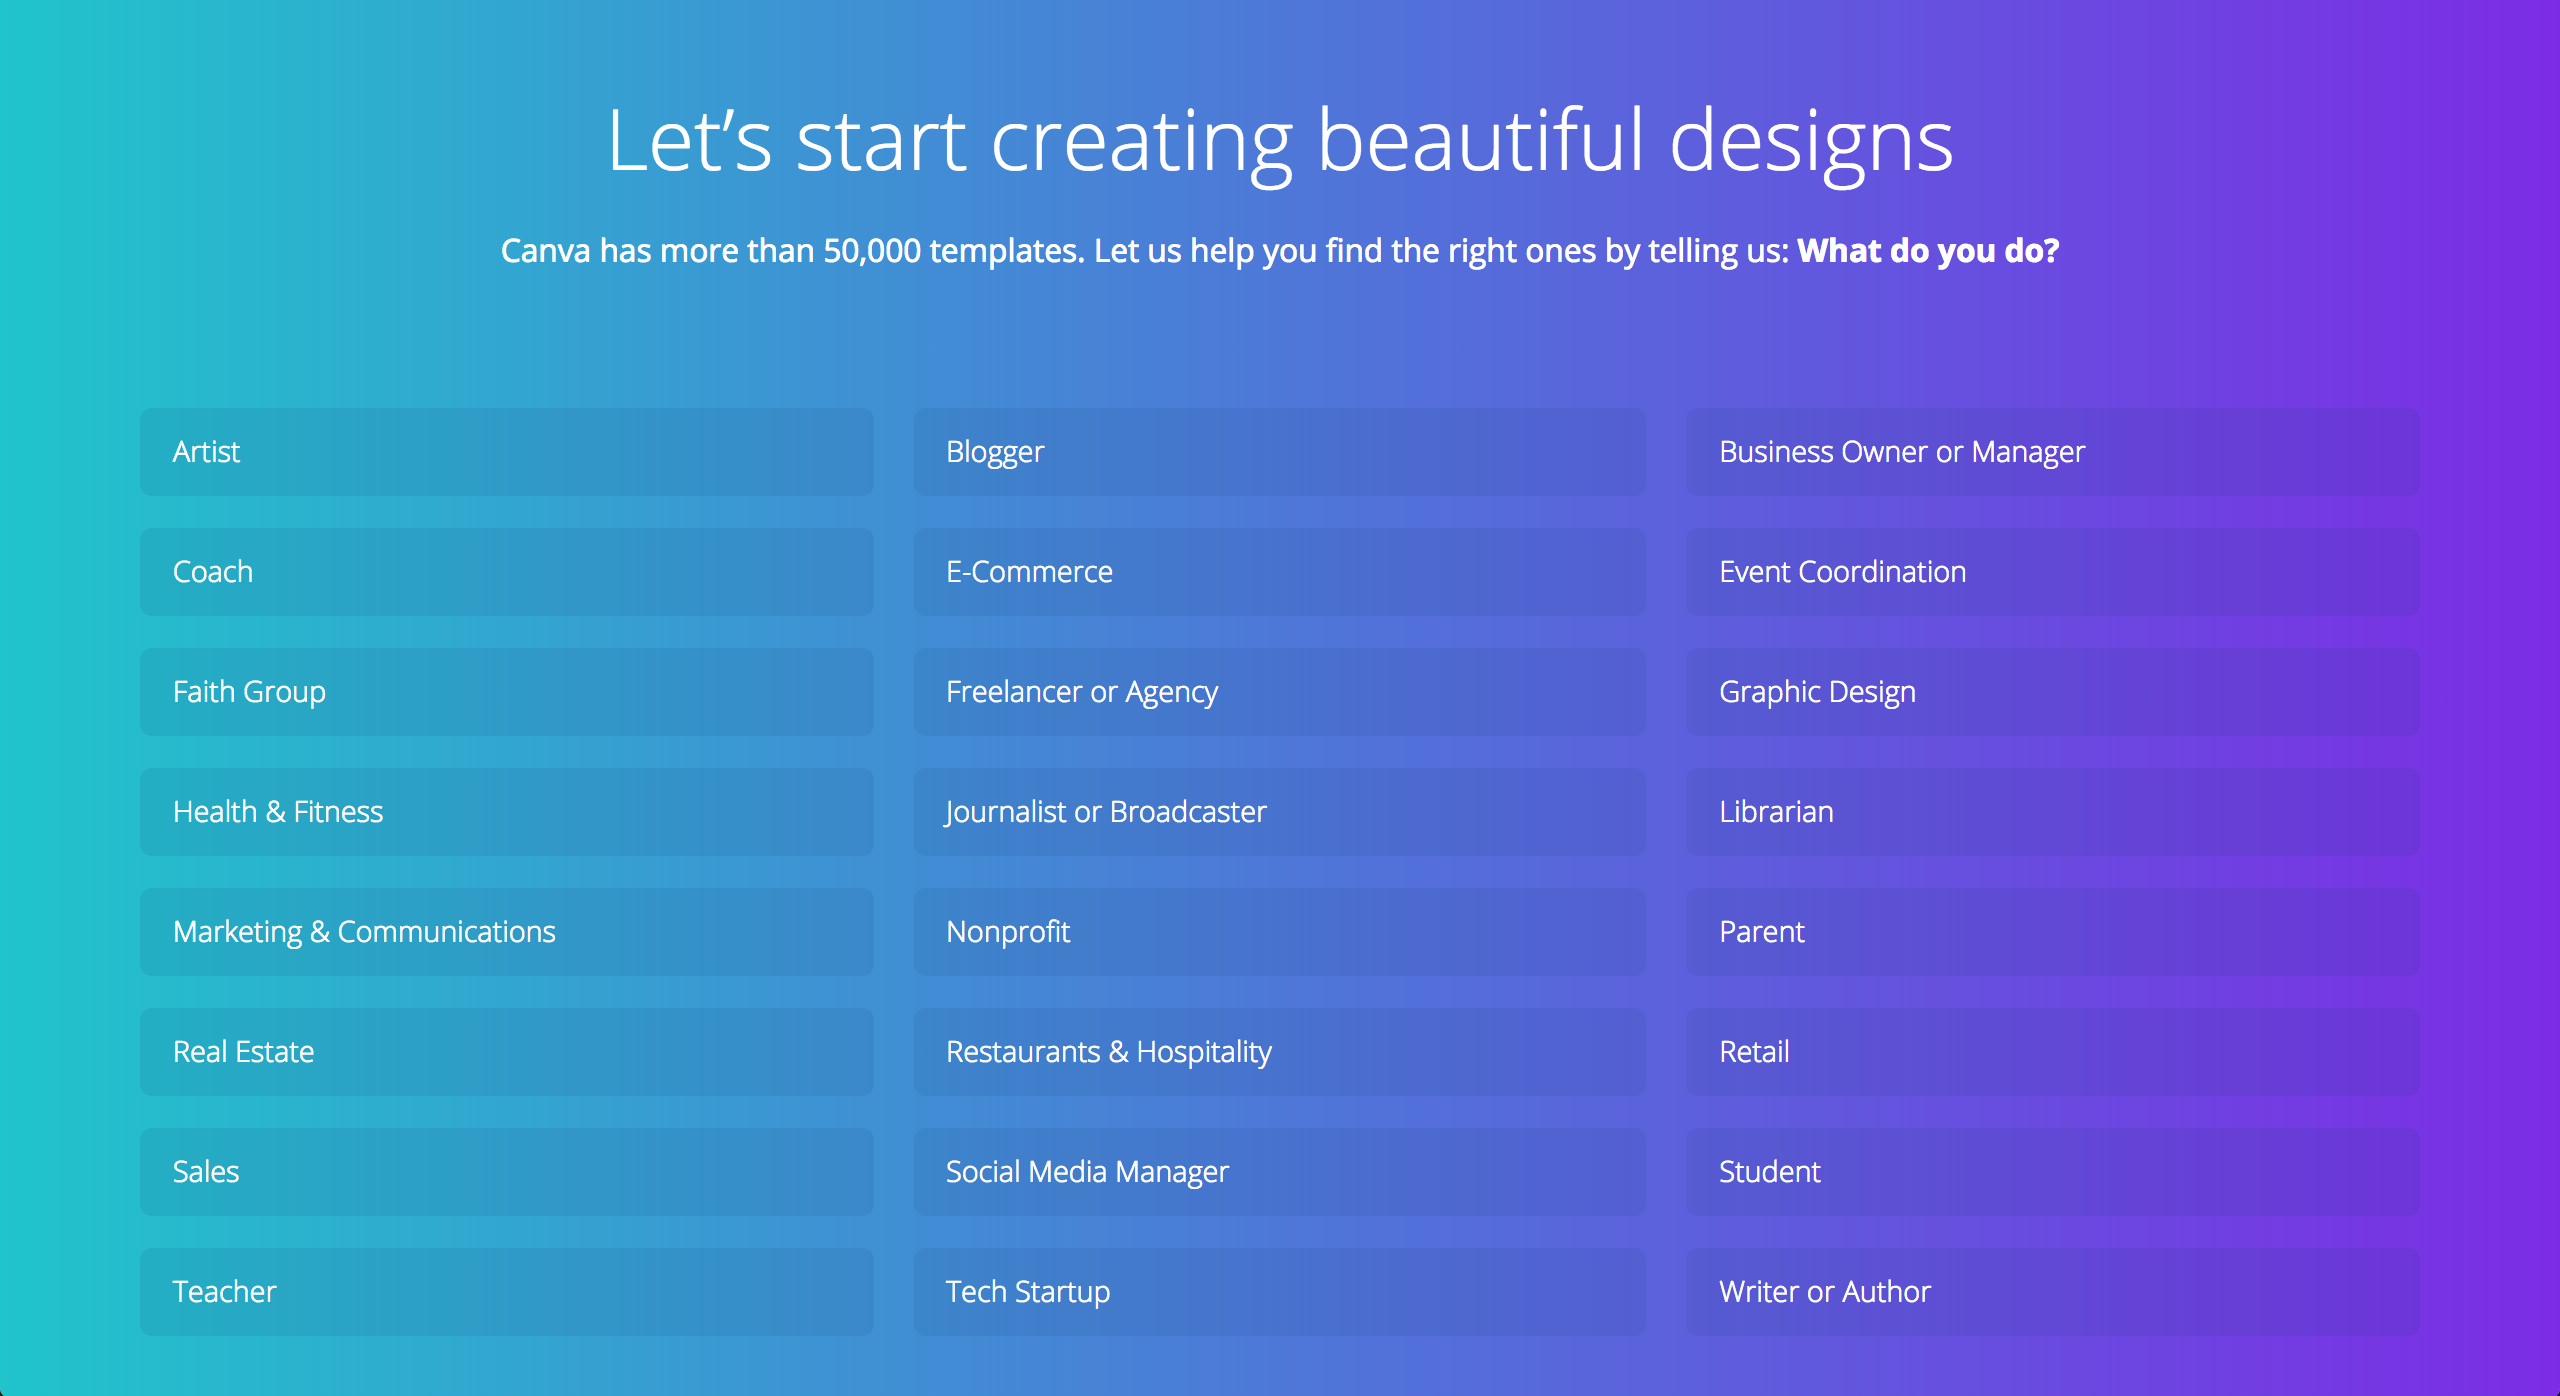Choose E-Commerce as your field
Image resolution: width=2560 pixels, height=1396 pixels.
pyautogui.click(x=1279, y=572)
